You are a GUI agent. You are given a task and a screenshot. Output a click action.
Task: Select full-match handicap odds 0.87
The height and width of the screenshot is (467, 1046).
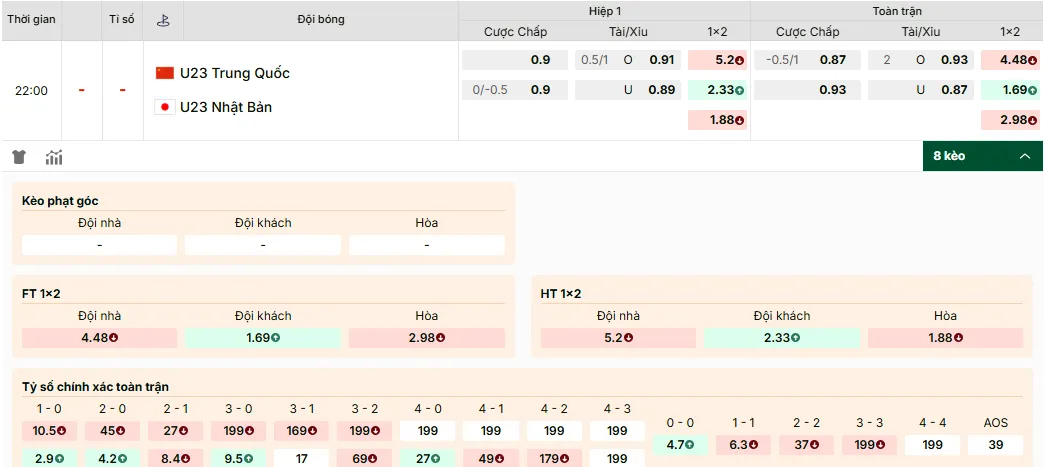(832, 60)
